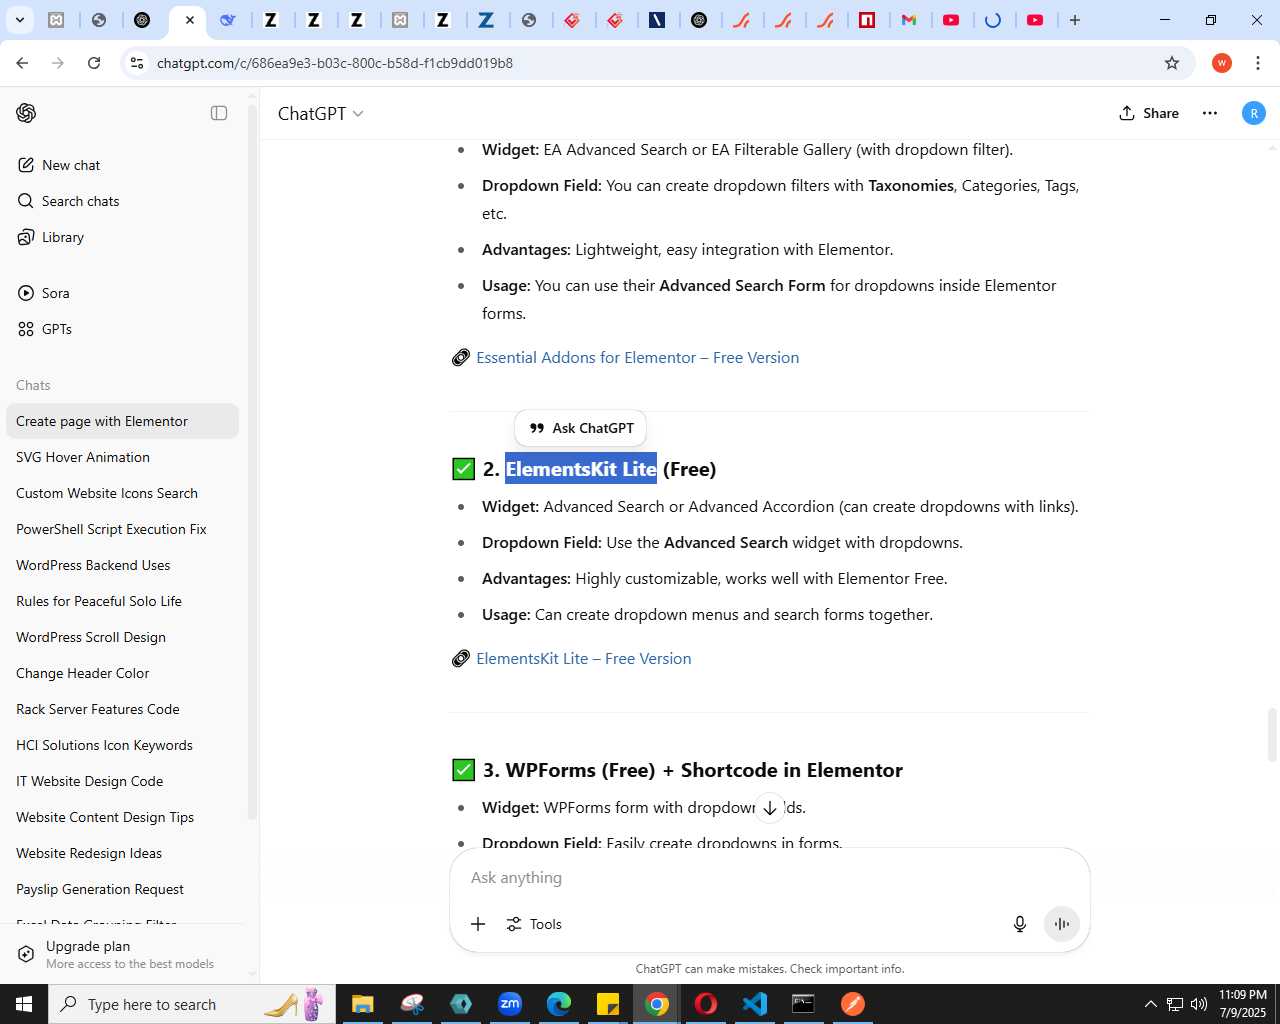The width and height of the screenshot is (1280, 1024).
Task: Click the page vertical scrollbar thumb
Action: coord(1272,735)
